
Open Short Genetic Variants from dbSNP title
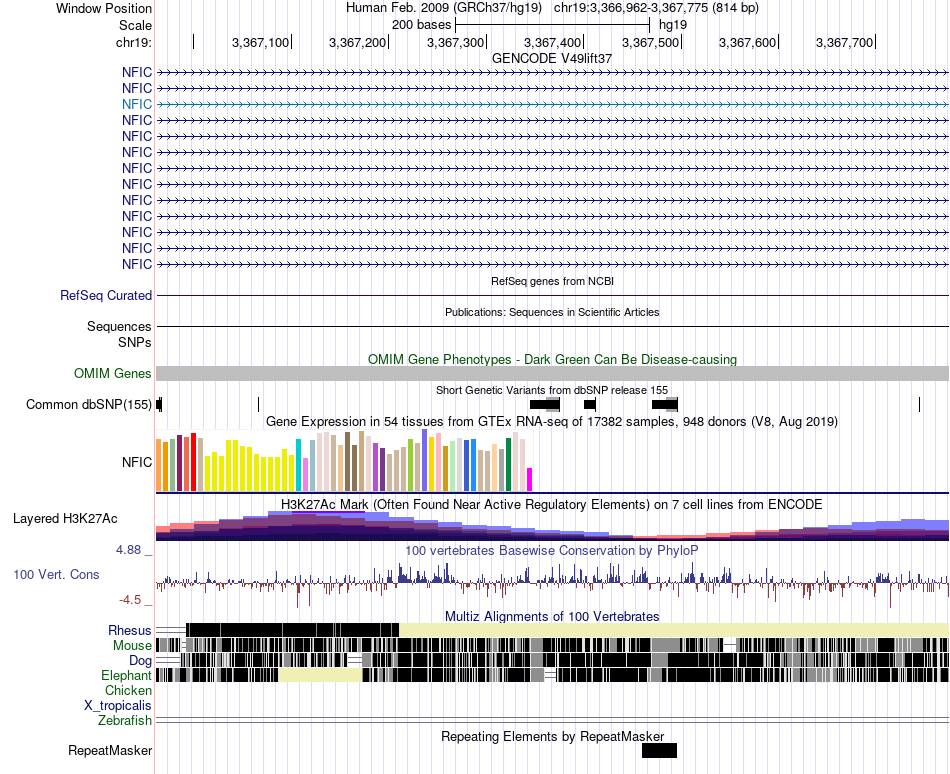pyautogui.click(x=552, y=390)
